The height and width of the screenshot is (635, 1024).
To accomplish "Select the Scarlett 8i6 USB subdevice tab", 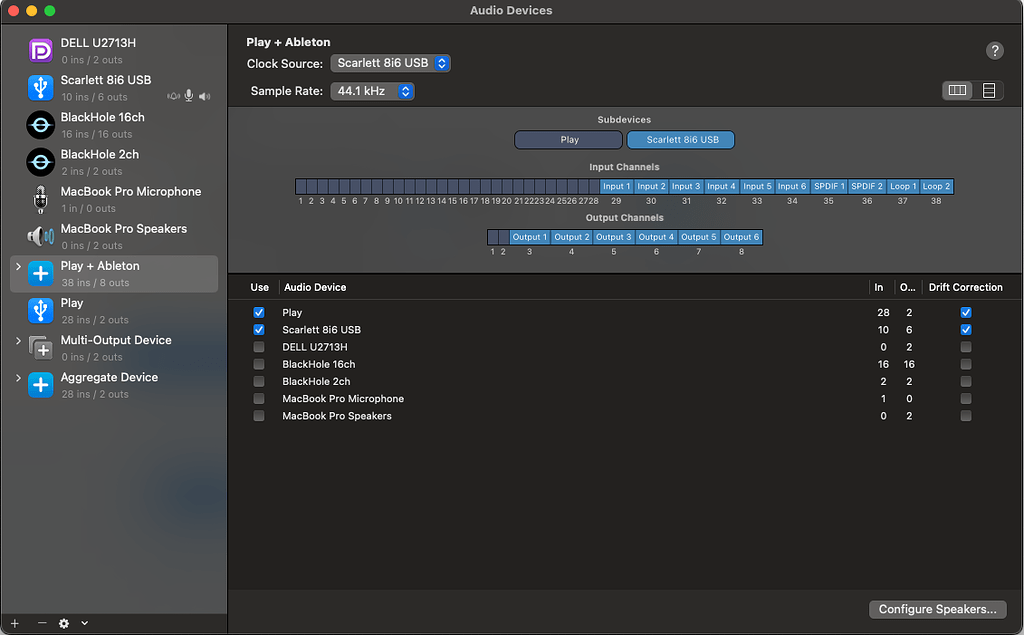I will [680, 140].
